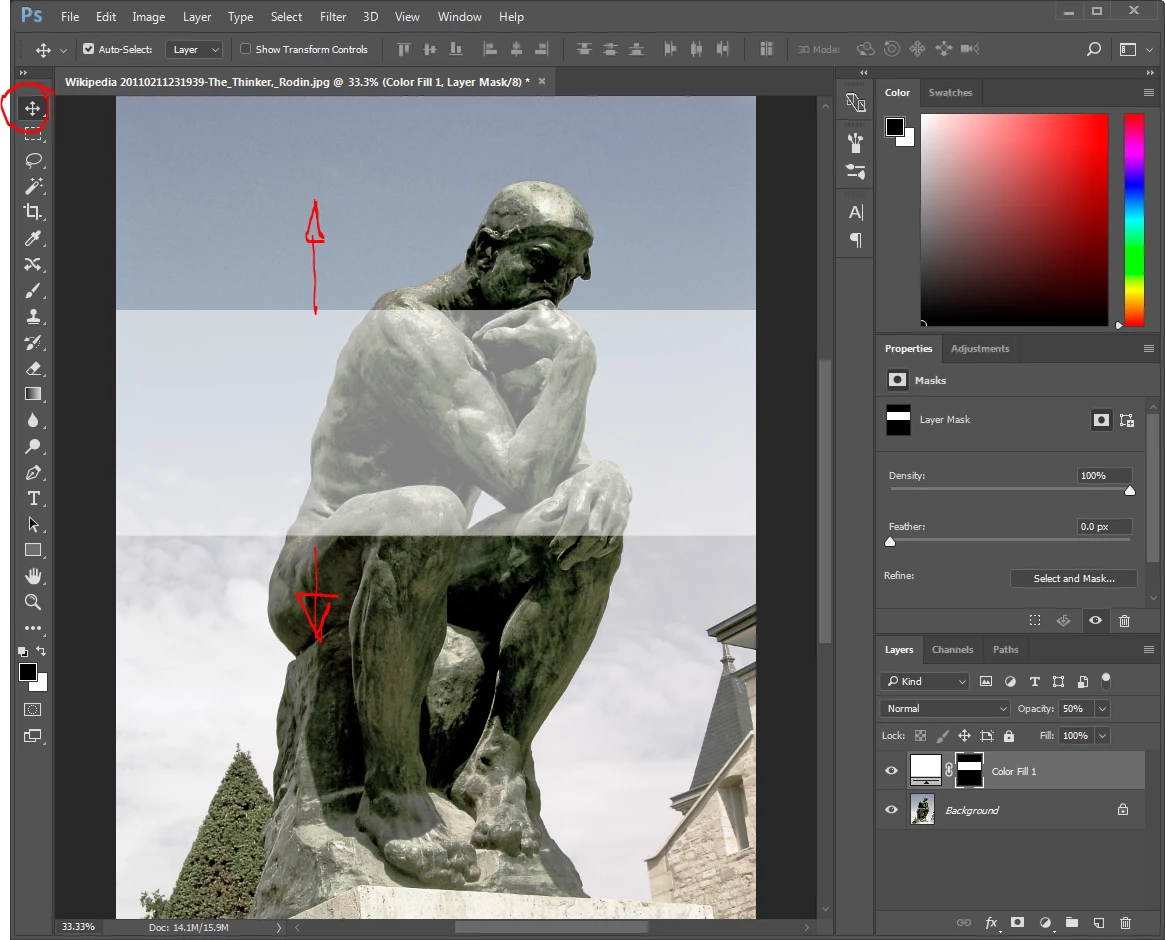Viewport: 1165px width, 940px height.
Task: Swap foreground and background colors
Action: tap(41, 651)
